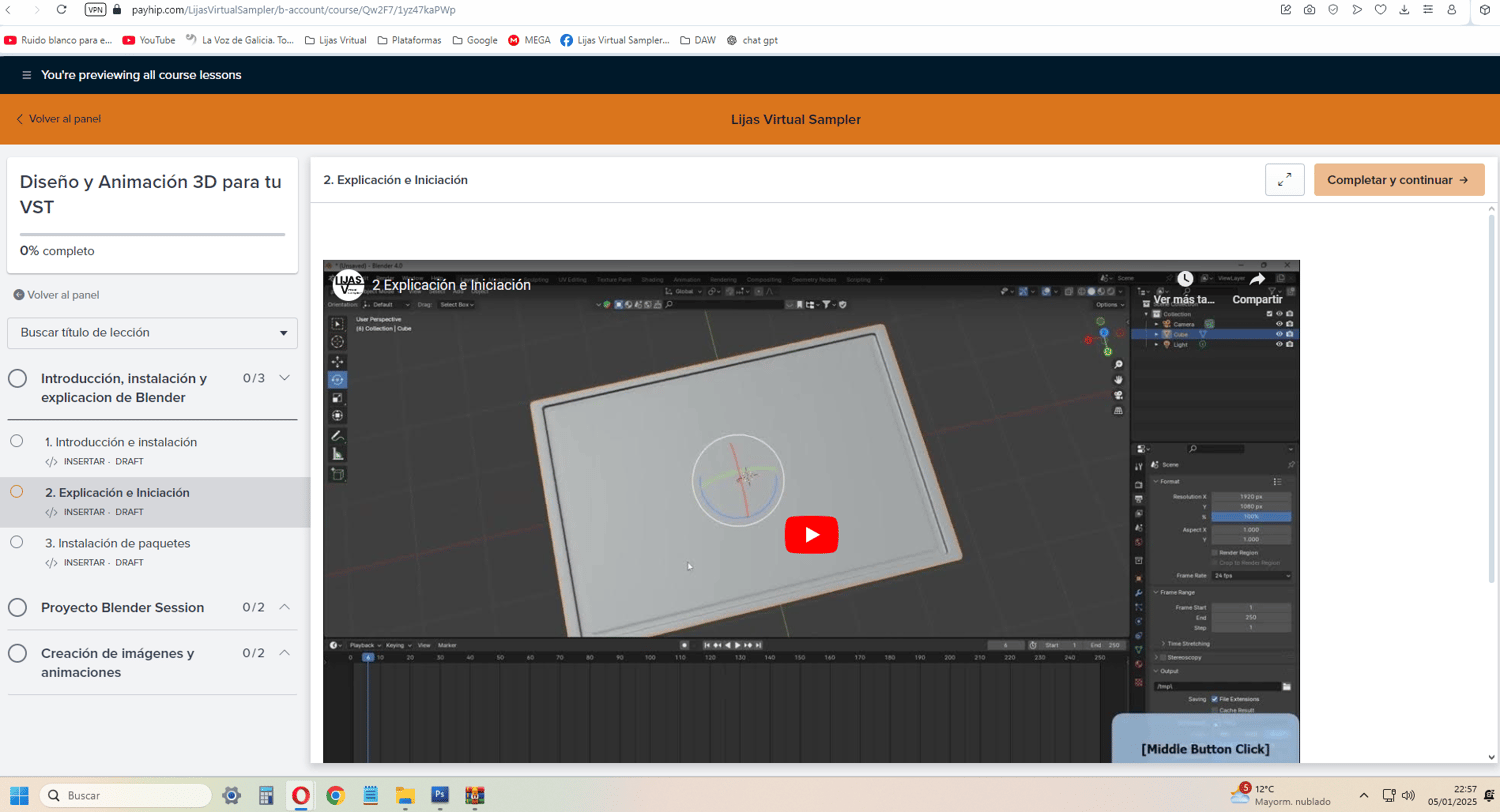The width and height of the screenshot is (1500, 812).
Task: Click the Compartir share arrow icon
Action: (x=1257, y=279)
